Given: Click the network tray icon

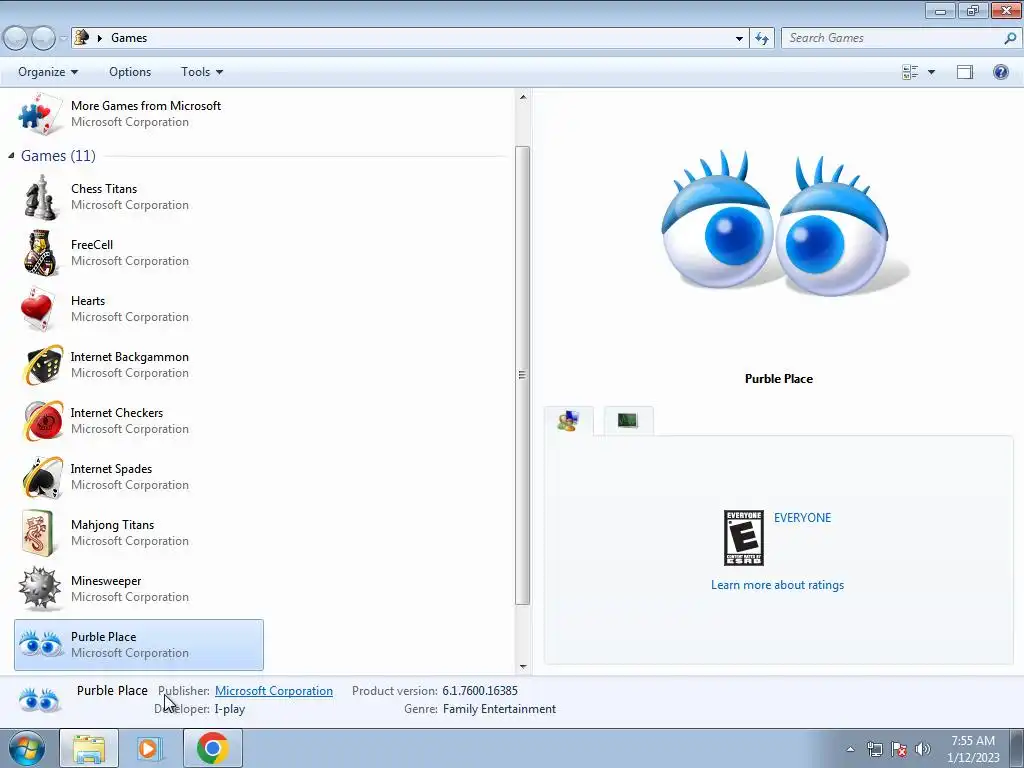Looking at the screenshot, I should click(874, 749).
